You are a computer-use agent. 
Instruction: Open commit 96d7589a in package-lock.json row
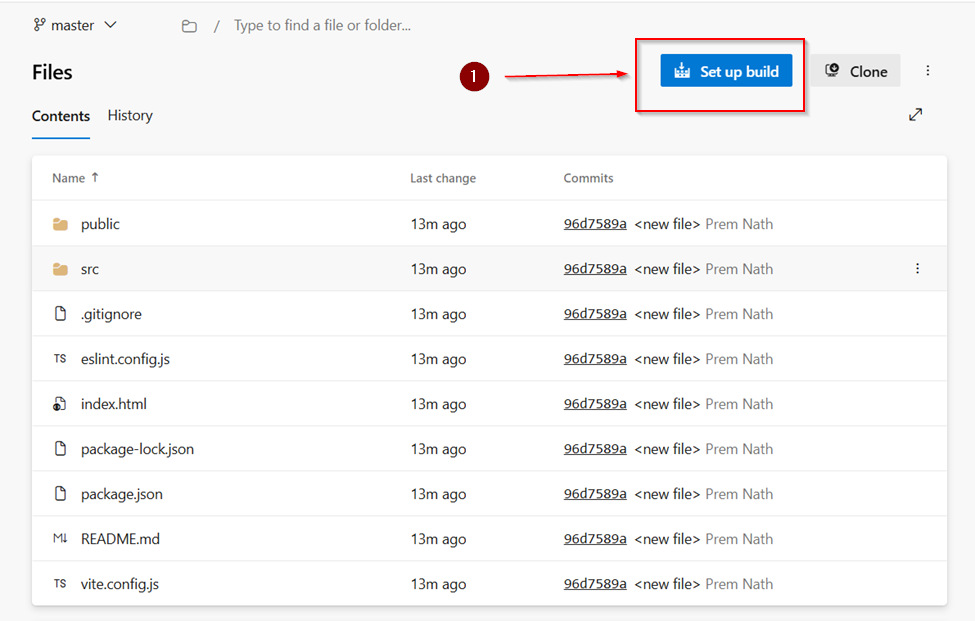click(x=595, y=449)
